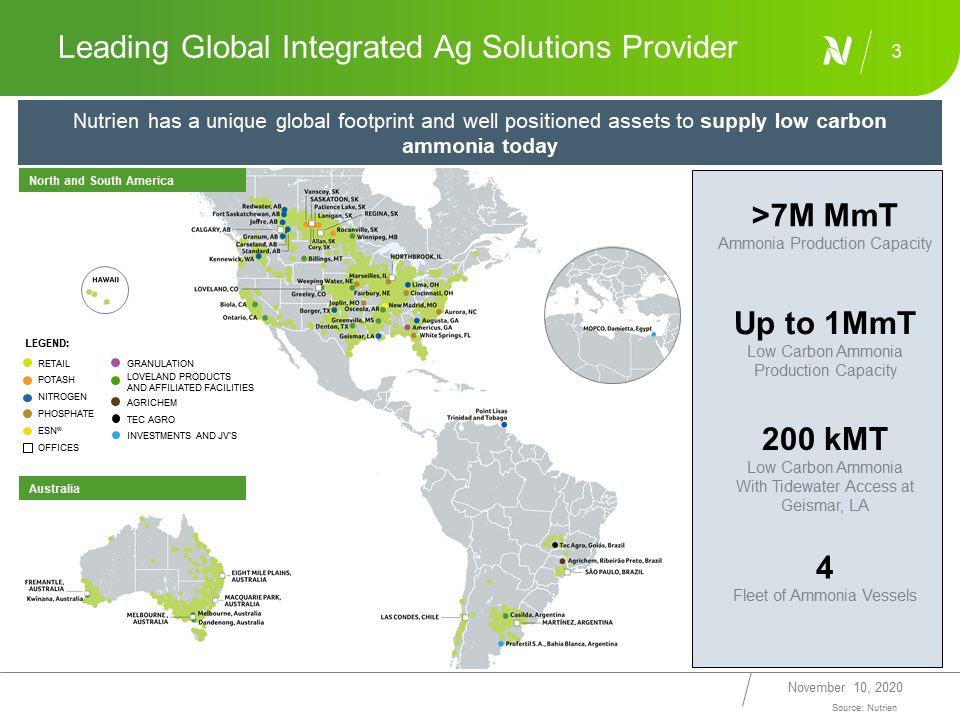
Task: Select the Agrichem legend marker
Action: click(x=116, y=401)
